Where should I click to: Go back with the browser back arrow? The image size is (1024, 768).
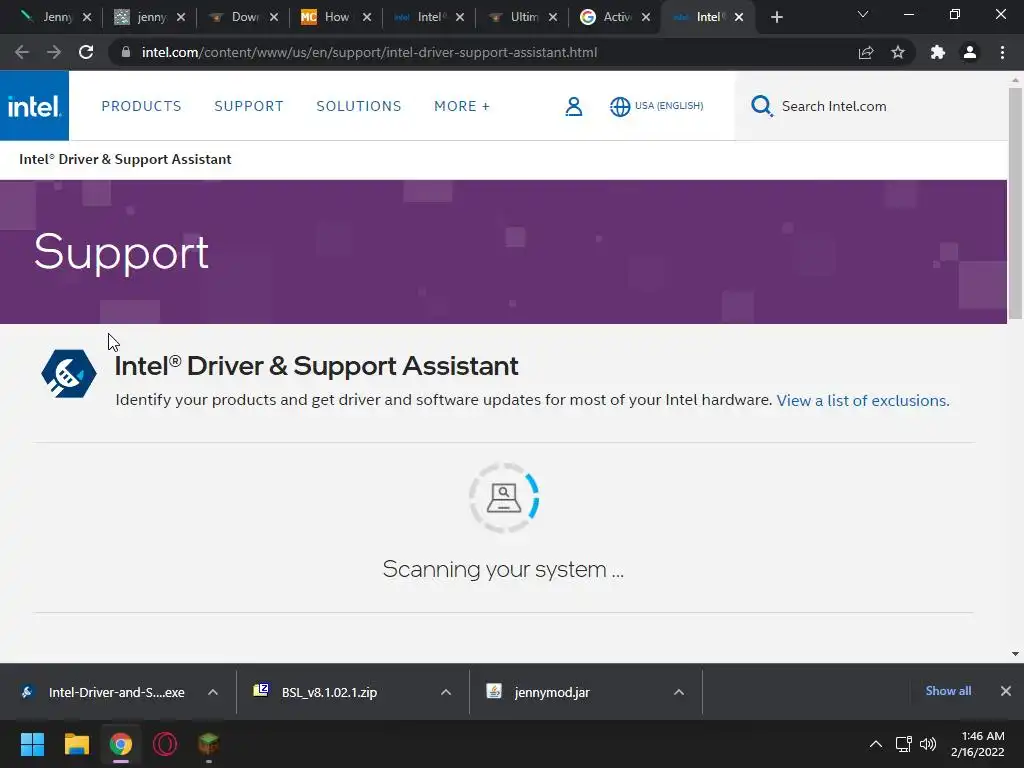tap(22, 52)
